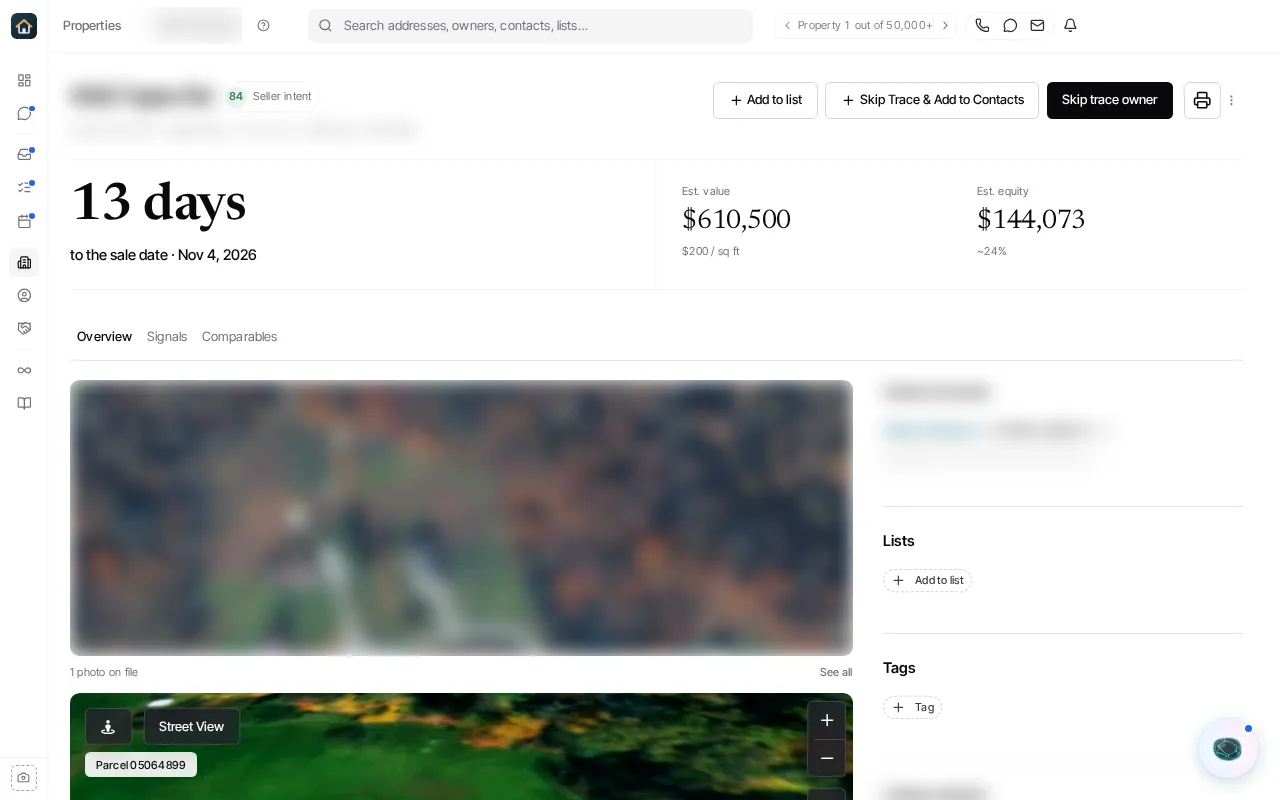Click the Property 1 out of 50,000+ text
The image size is (1280, 800).
pos(865,26)
